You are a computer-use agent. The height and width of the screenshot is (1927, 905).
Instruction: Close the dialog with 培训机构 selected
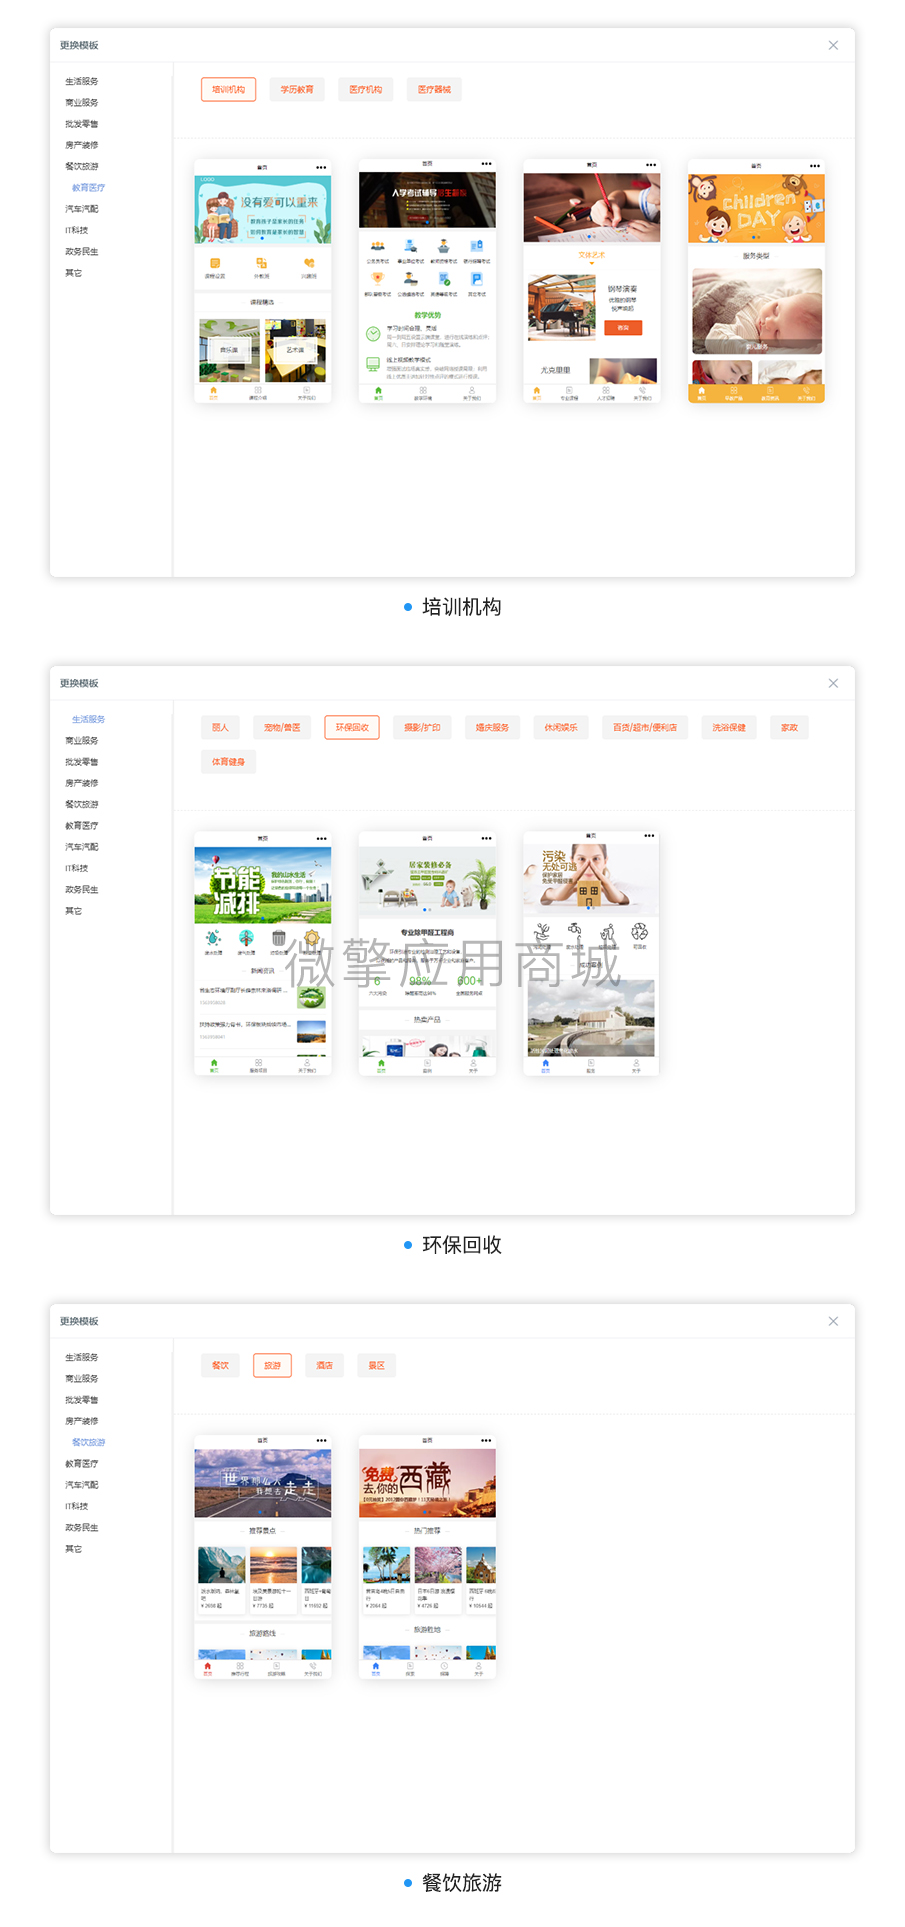pyautogui.click(x=833, y=45)
